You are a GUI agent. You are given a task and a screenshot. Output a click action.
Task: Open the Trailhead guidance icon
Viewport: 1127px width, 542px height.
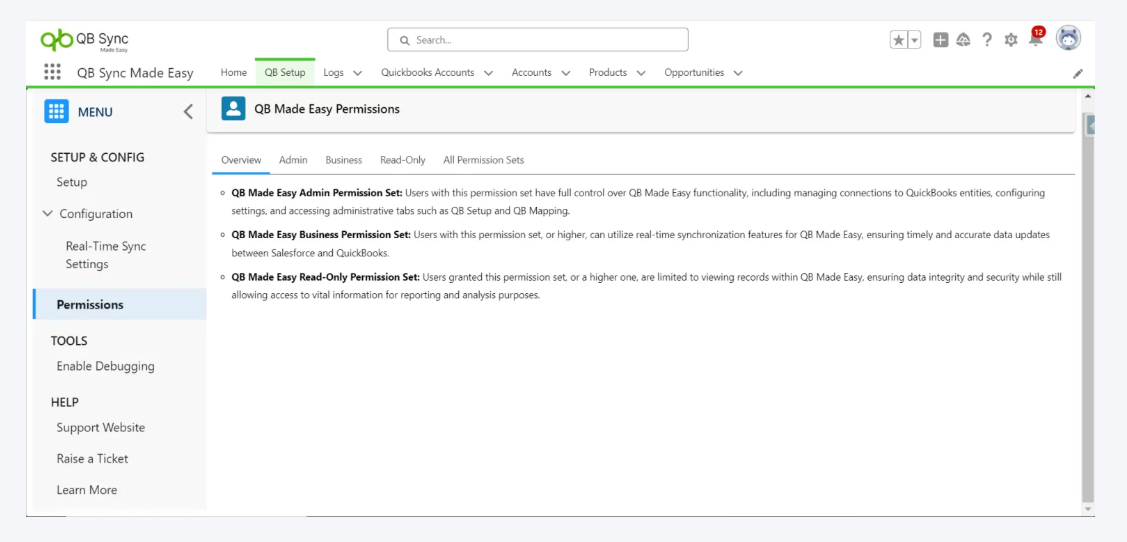tap(963, 40)
